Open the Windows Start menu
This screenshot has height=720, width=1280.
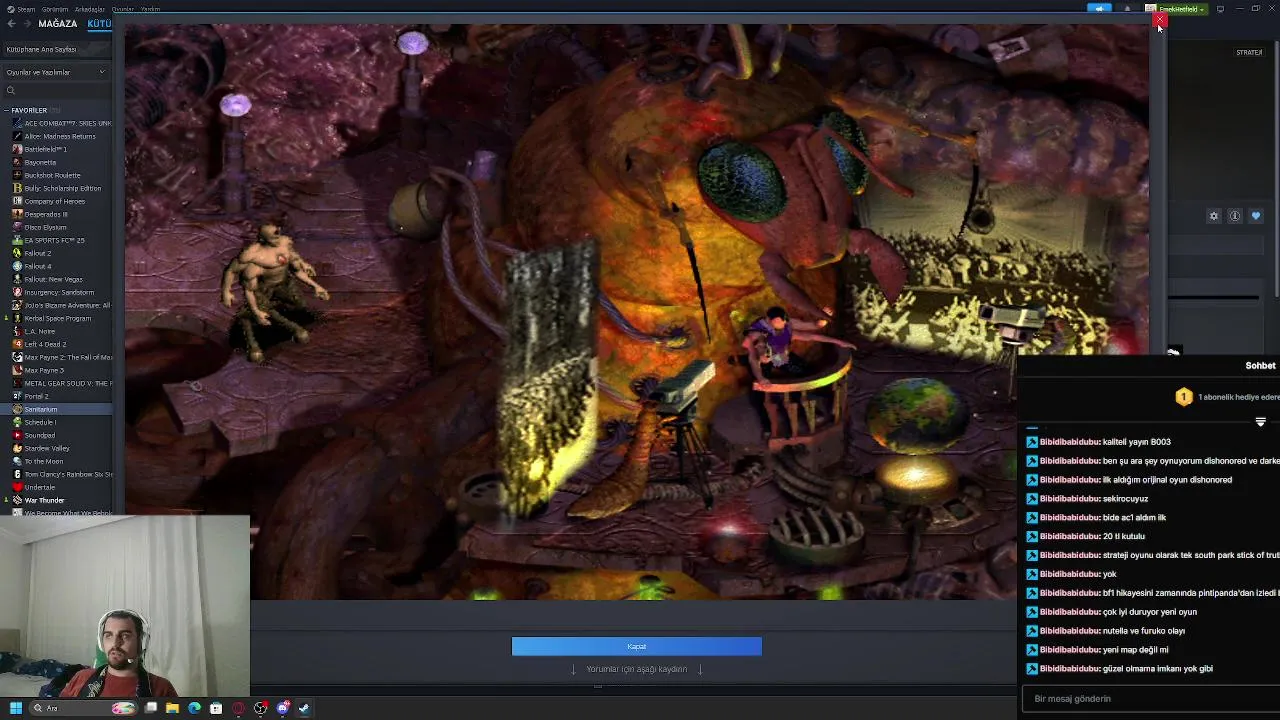15,708
